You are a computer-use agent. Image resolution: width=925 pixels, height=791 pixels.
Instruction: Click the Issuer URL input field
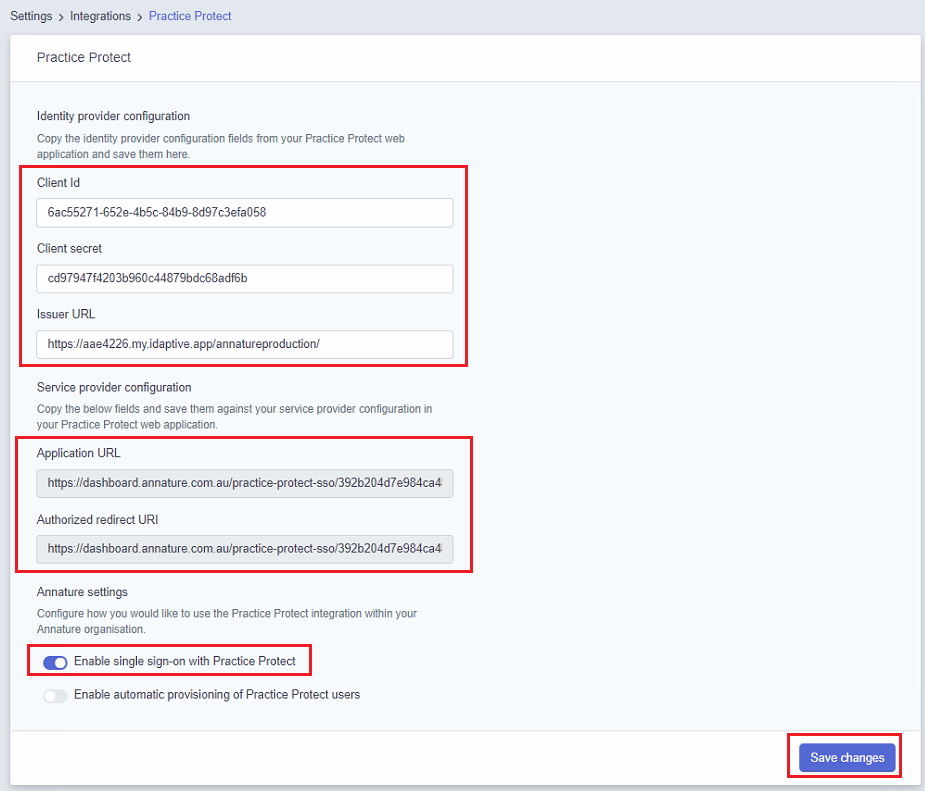tap(244, 344)
